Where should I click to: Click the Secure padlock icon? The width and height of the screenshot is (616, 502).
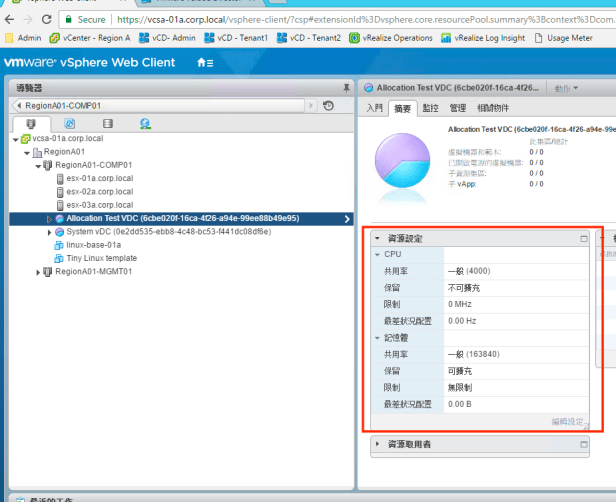(x=69, y=19)
